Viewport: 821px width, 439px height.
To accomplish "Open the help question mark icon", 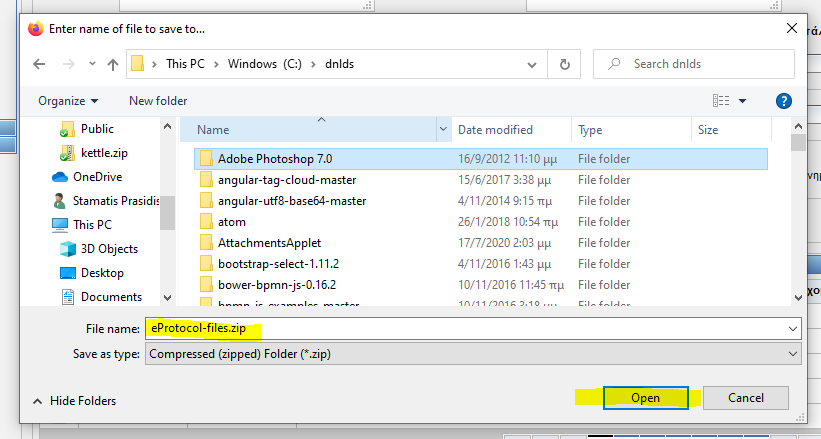I will pos(784,101).
